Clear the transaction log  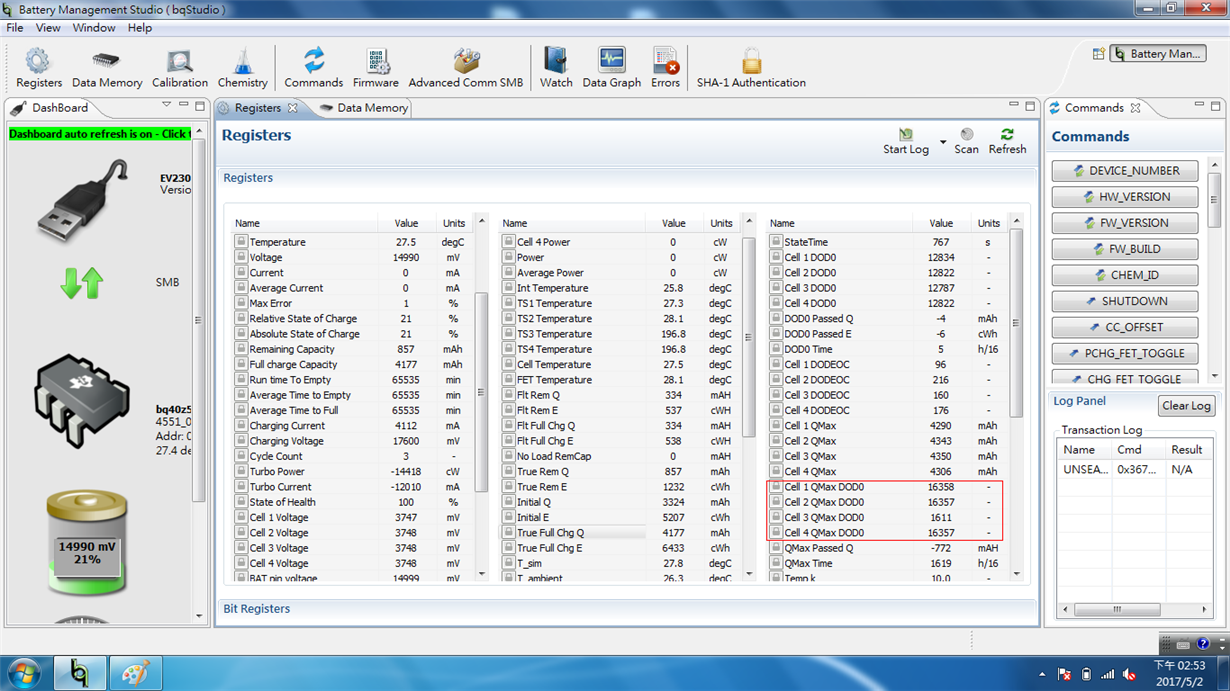click(x=1187, y=405)
